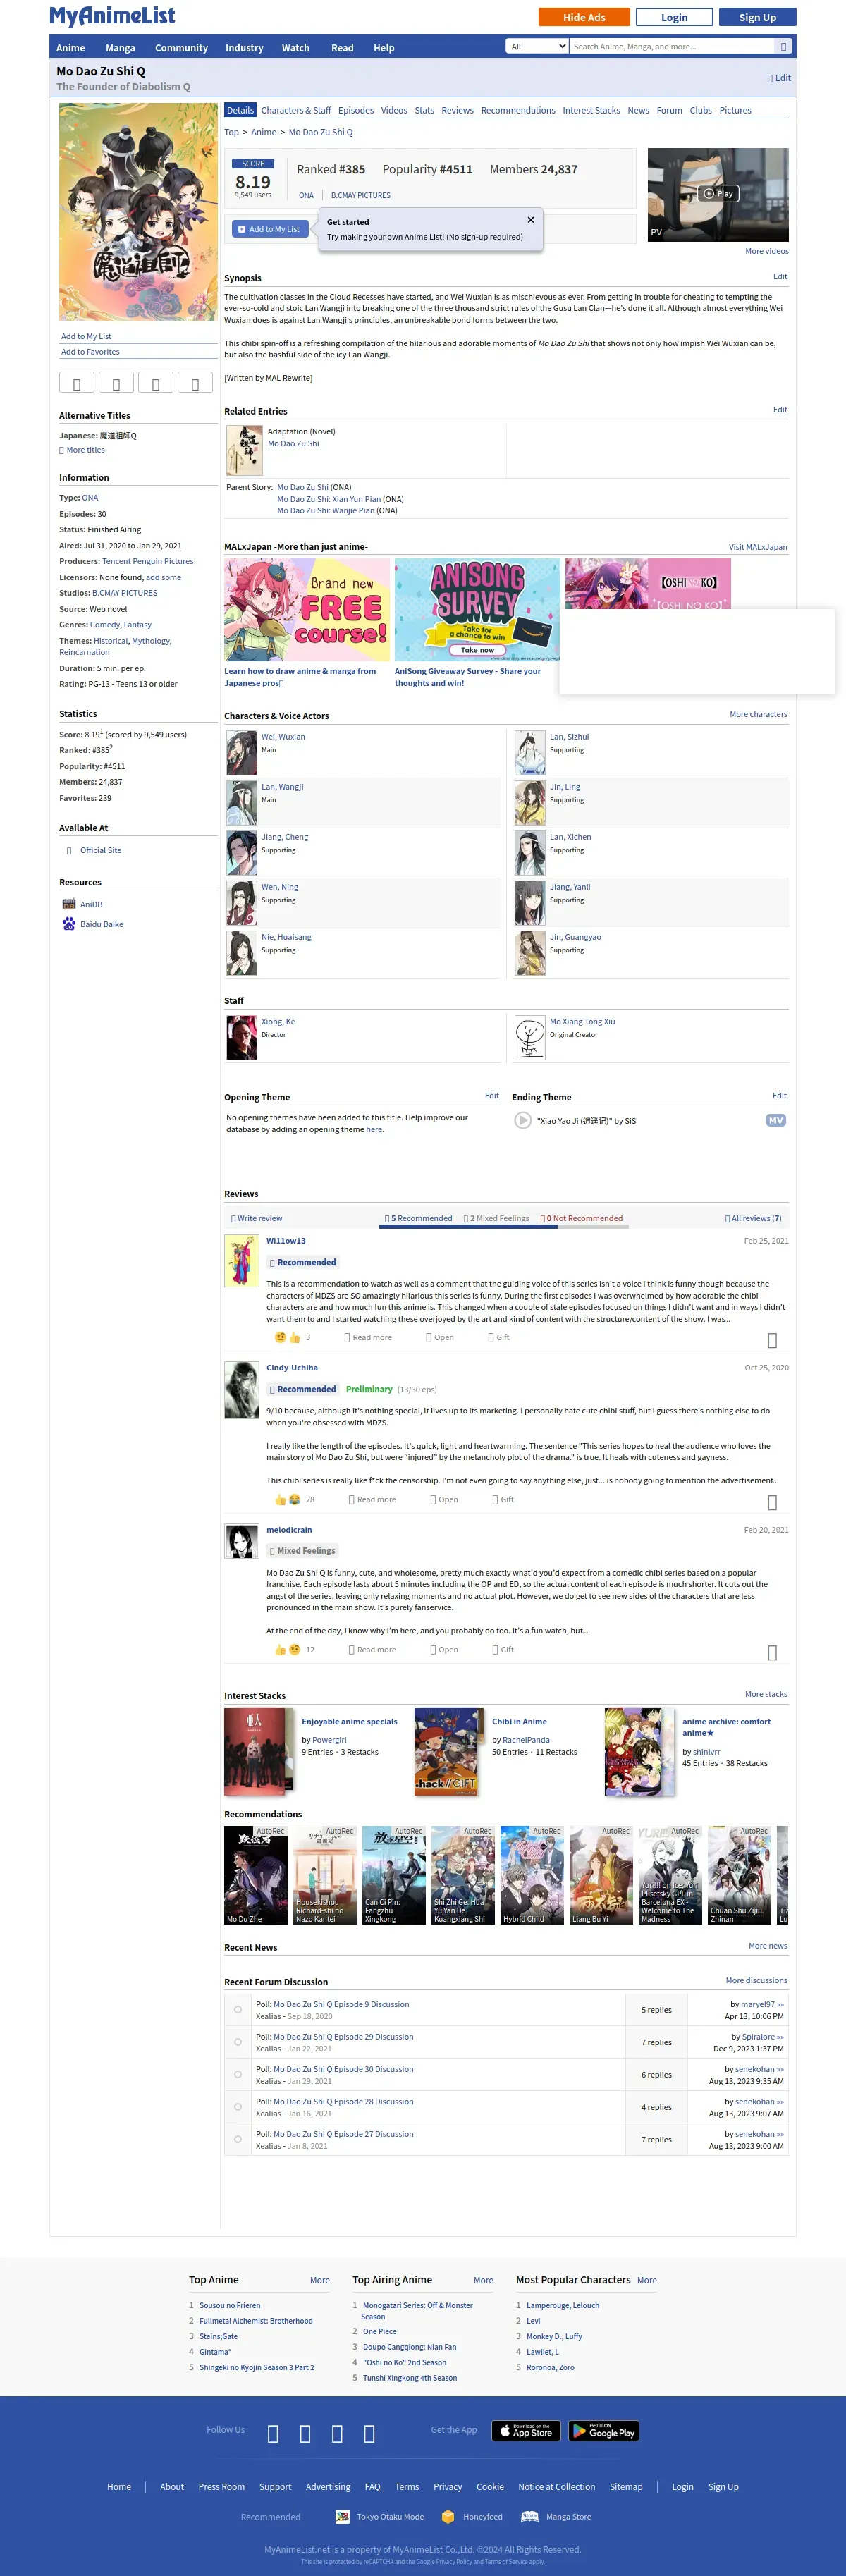The image size is (846, 2576).
Task: Click Add to Favorites link in sidebar
Action: pyautogui.click(x=90, y=352)
